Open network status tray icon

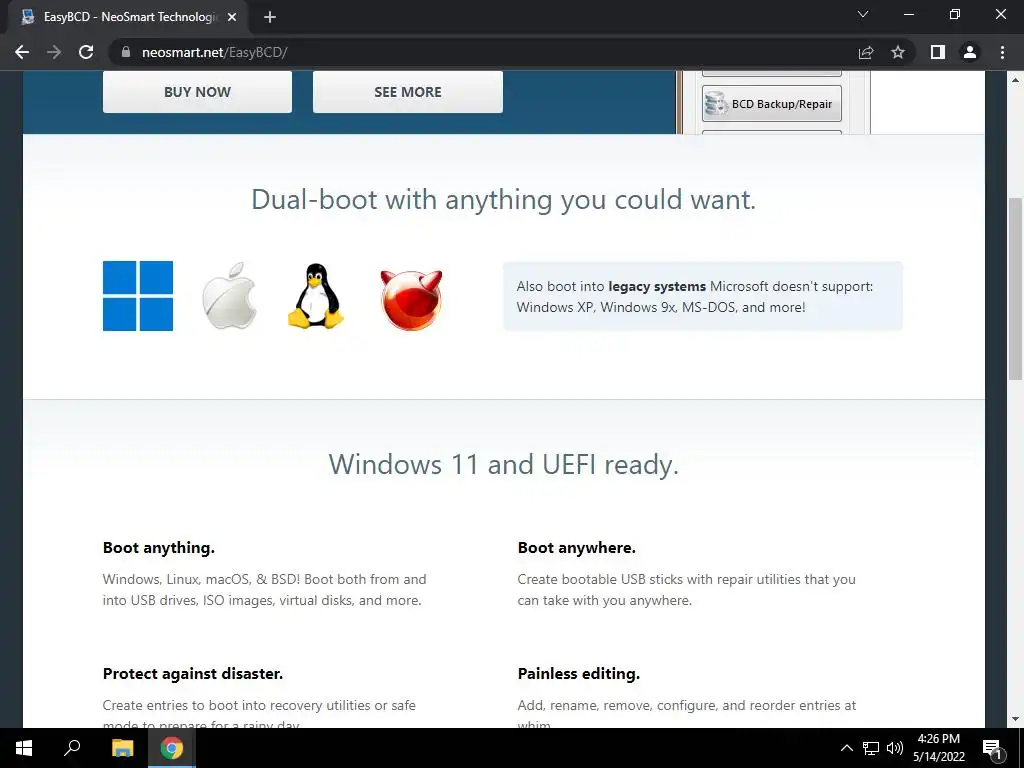pos(871,748)
